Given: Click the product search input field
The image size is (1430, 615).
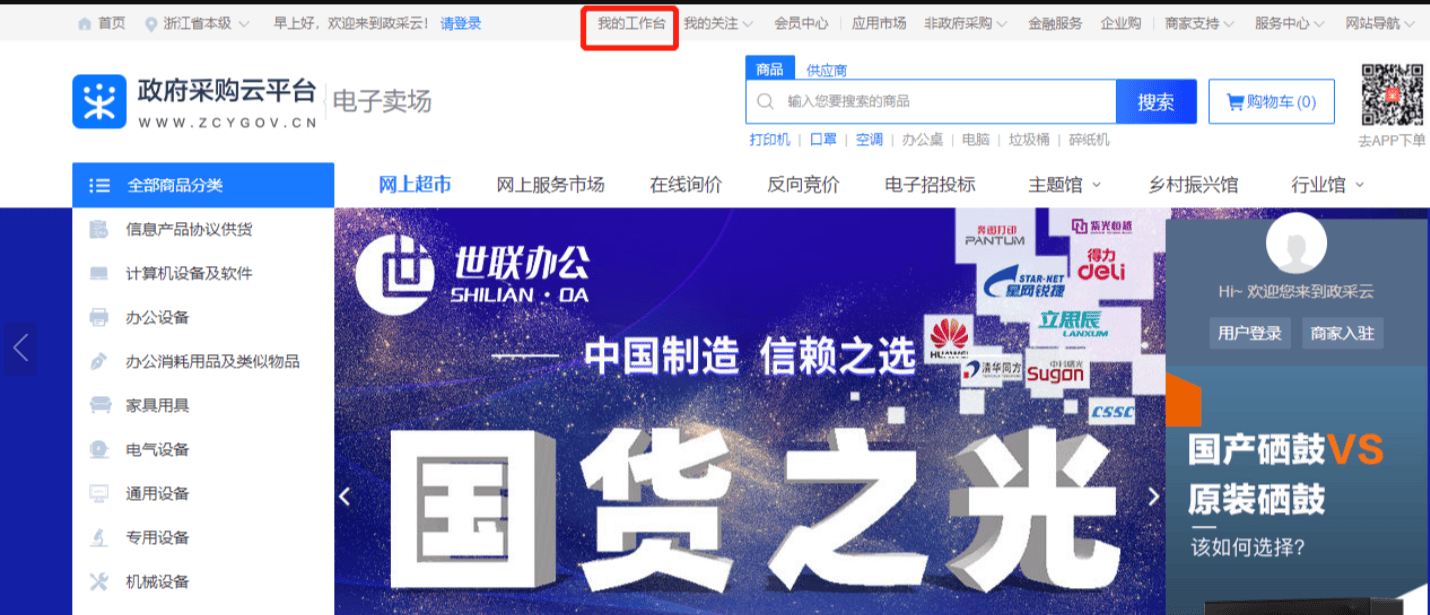Looking at the screenshot, I should pos(931,101).
